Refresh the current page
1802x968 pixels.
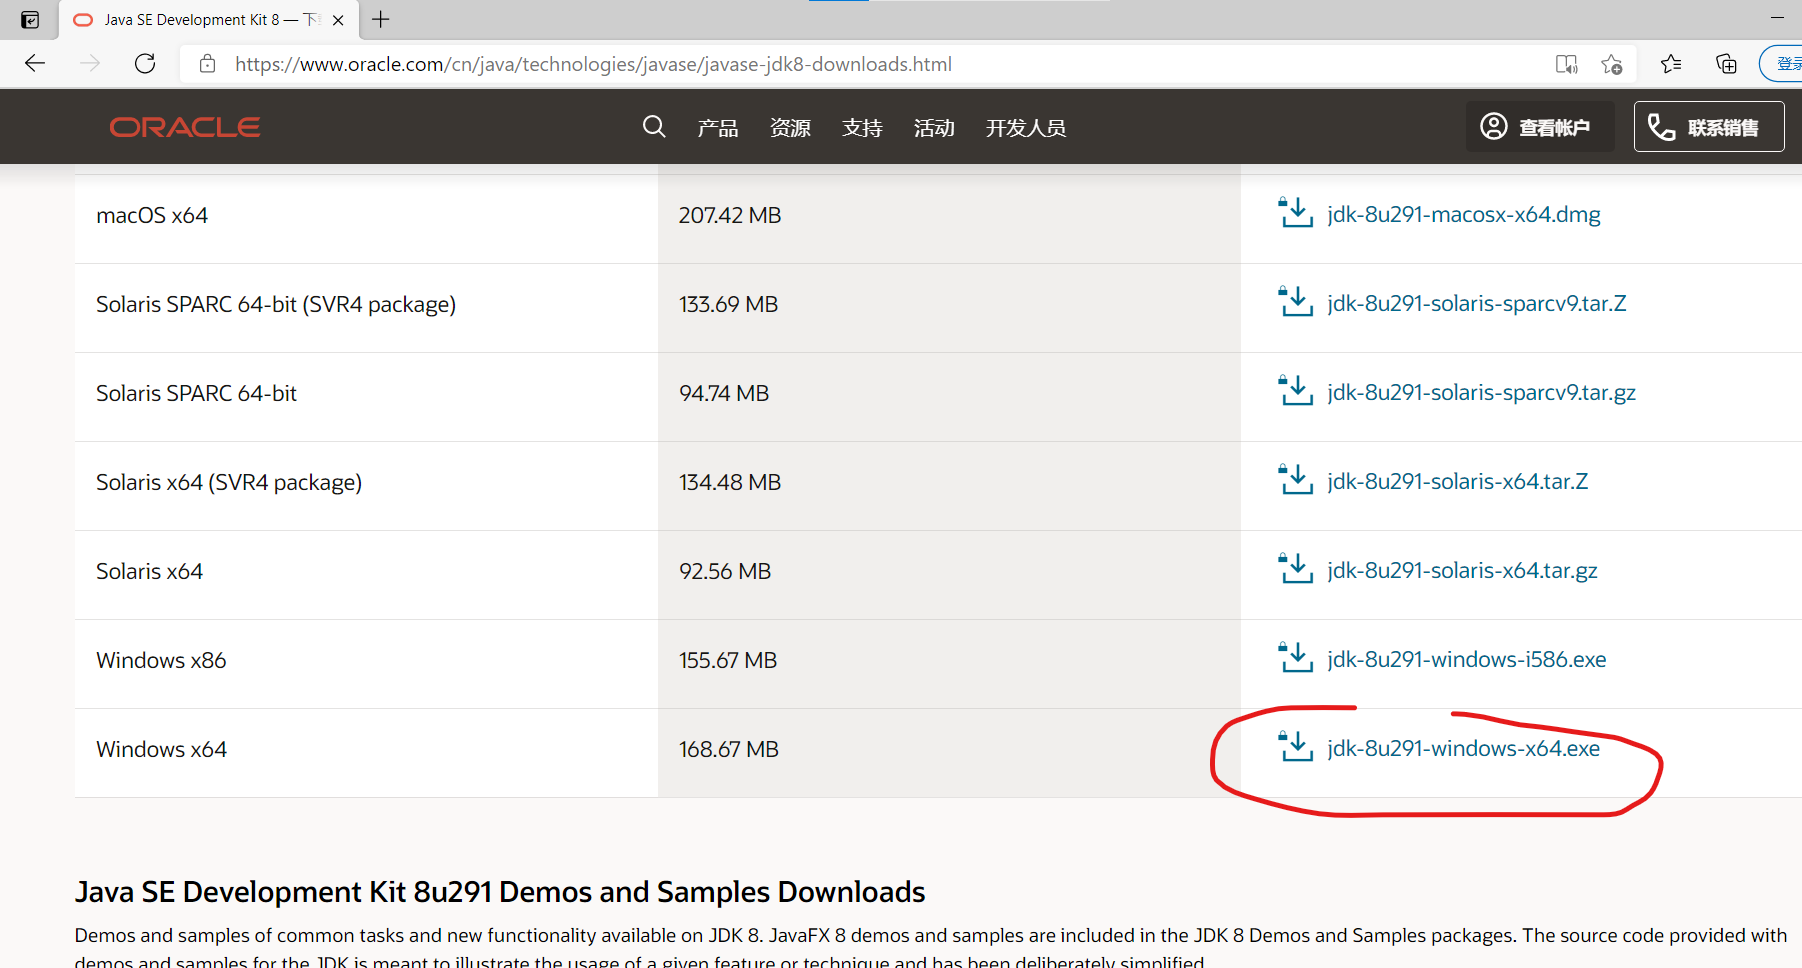coord(145,64)
